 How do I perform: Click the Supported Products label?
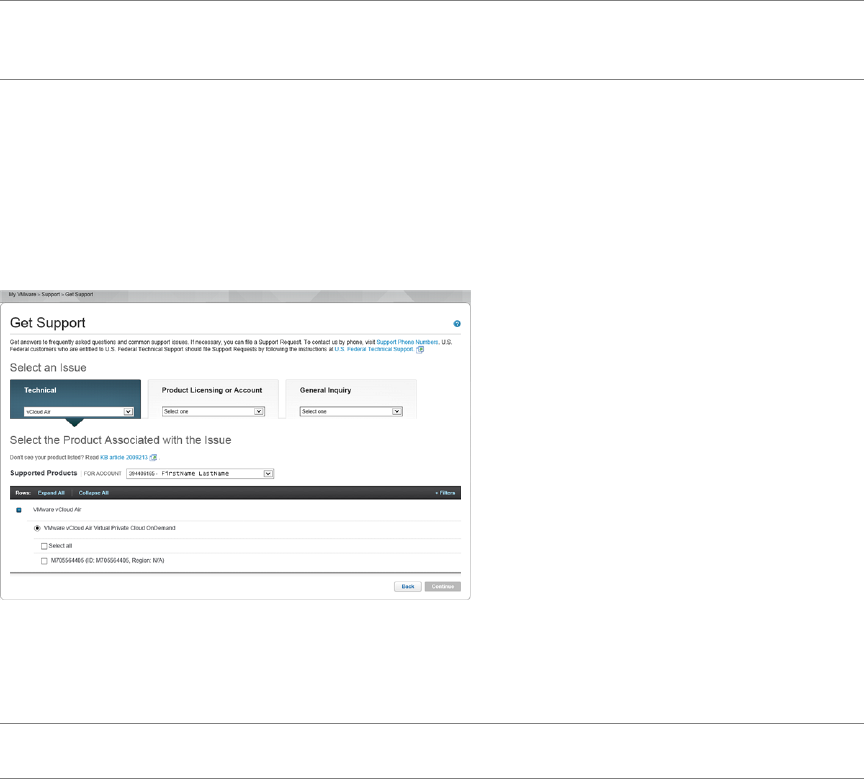click(x=44, y=473)
